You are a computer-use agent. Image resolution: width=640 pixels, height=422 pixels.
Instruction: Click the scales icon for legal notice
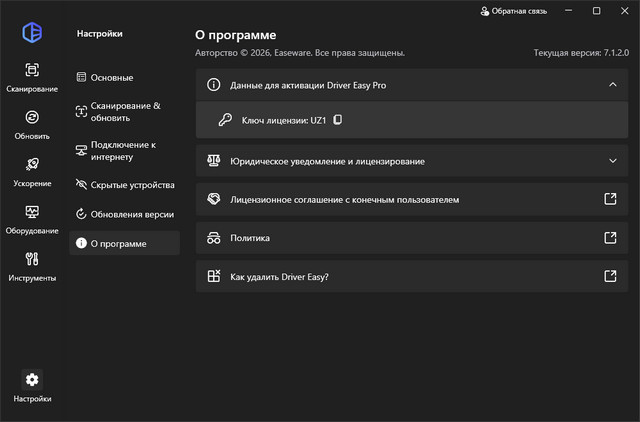pyautogui.click(x=213, y=161)
